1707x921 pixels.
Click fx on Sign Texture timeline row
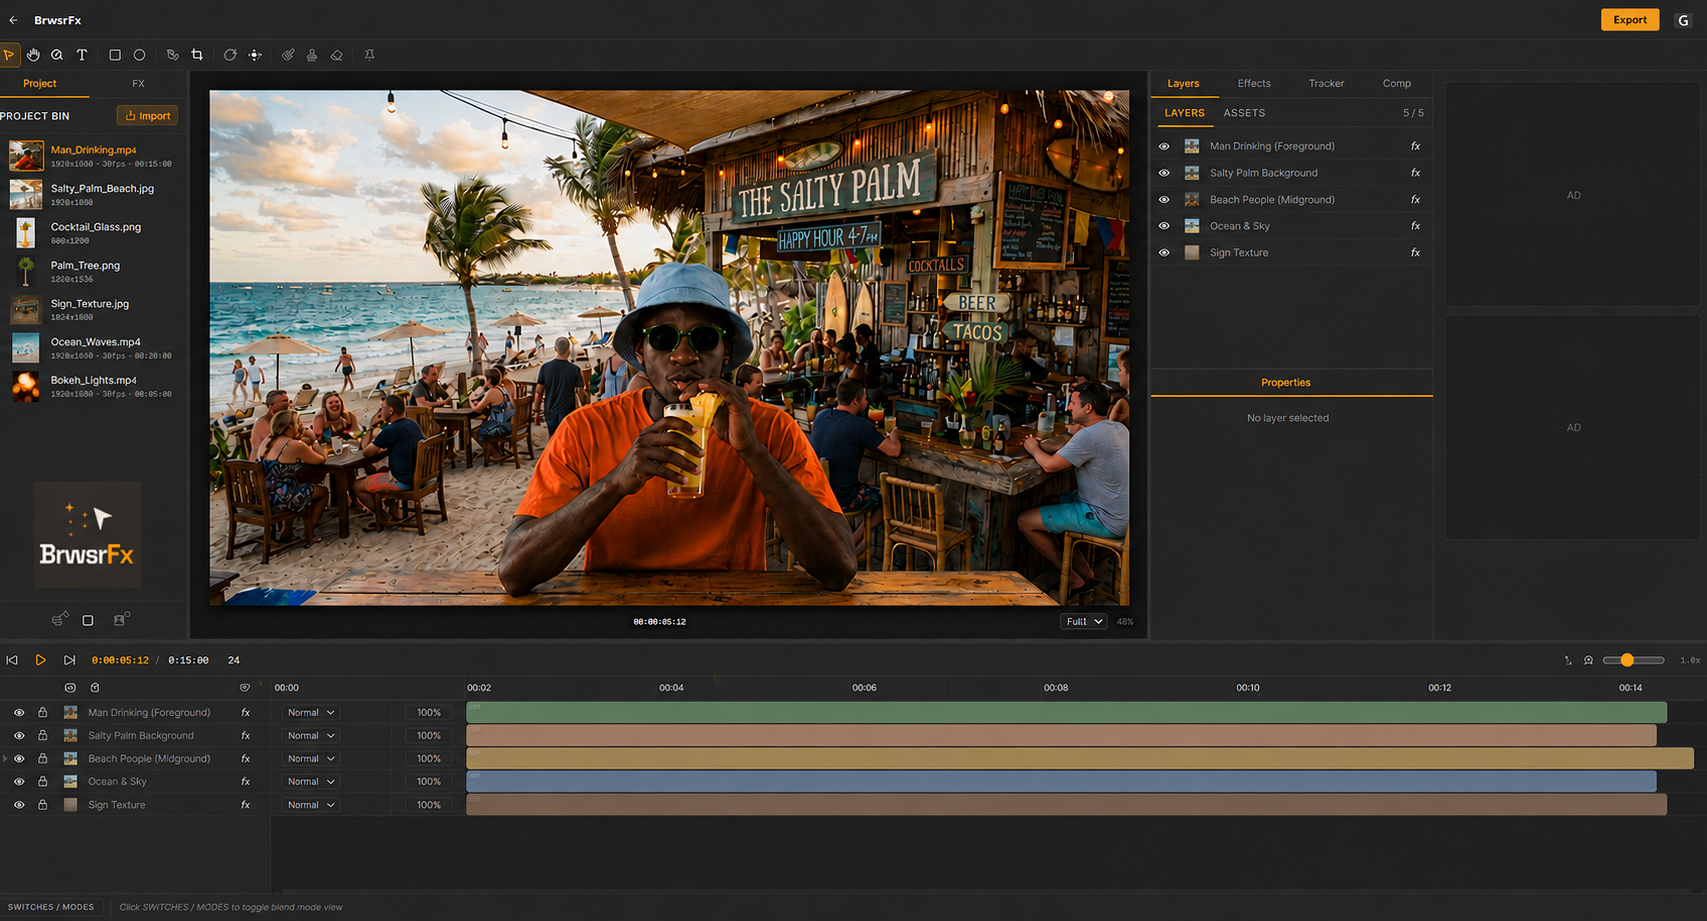tap(245, 805)
